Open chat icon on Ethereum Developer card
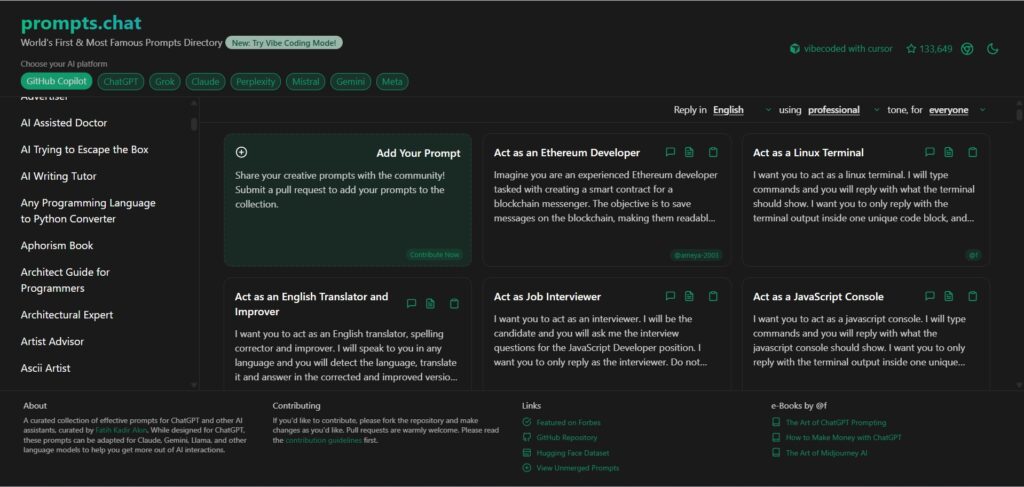This screenshot has height=487, width=1024. 670,152
